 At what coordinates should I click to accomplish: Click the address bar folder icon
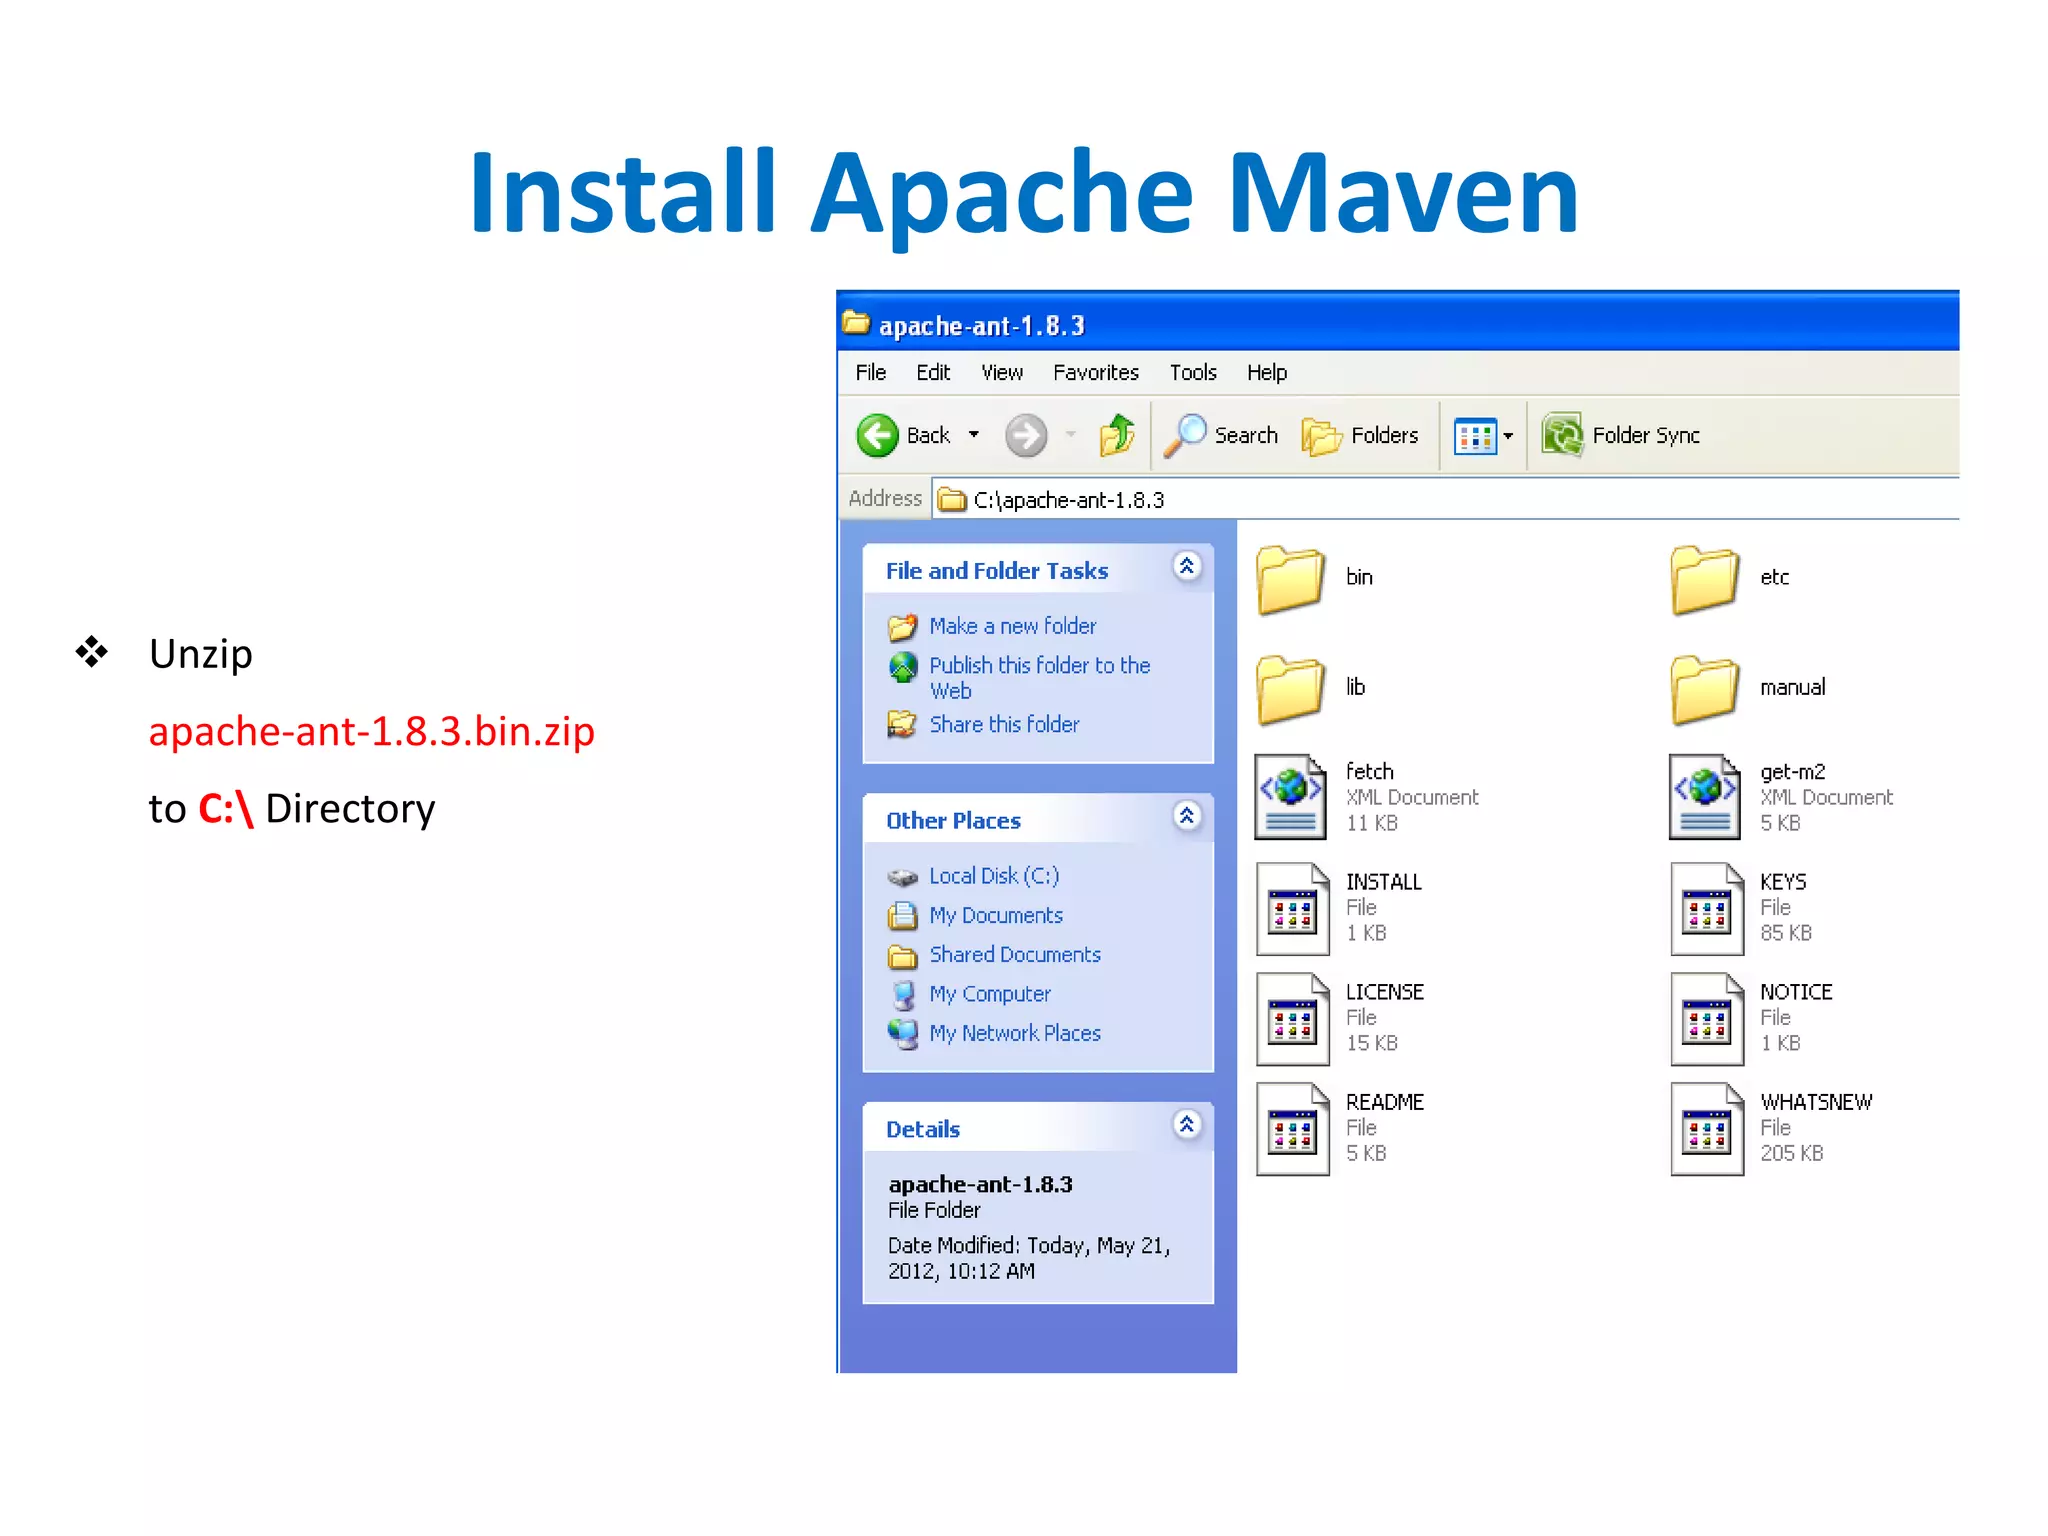(x=952, y=499)
